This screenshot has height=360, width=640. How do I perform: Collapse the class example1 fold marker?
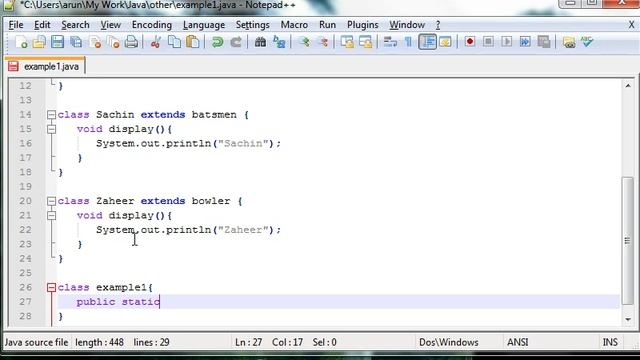(51, 288)
